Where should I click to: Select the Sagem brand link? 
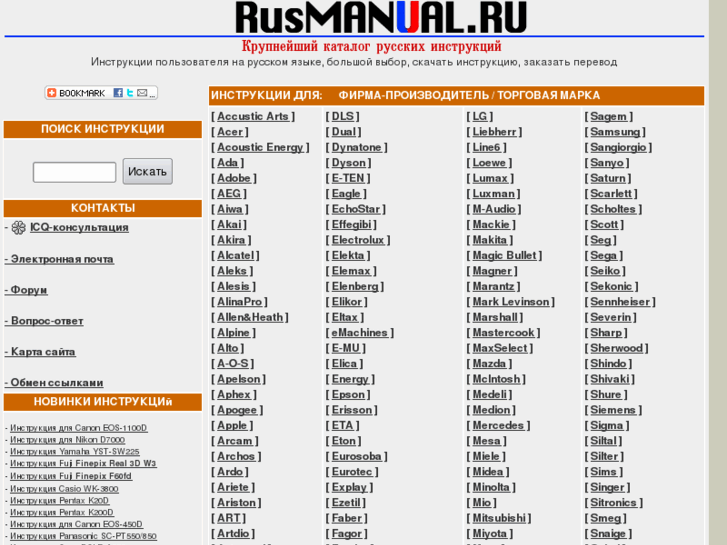pyautogui.click(x=608, y=116)
